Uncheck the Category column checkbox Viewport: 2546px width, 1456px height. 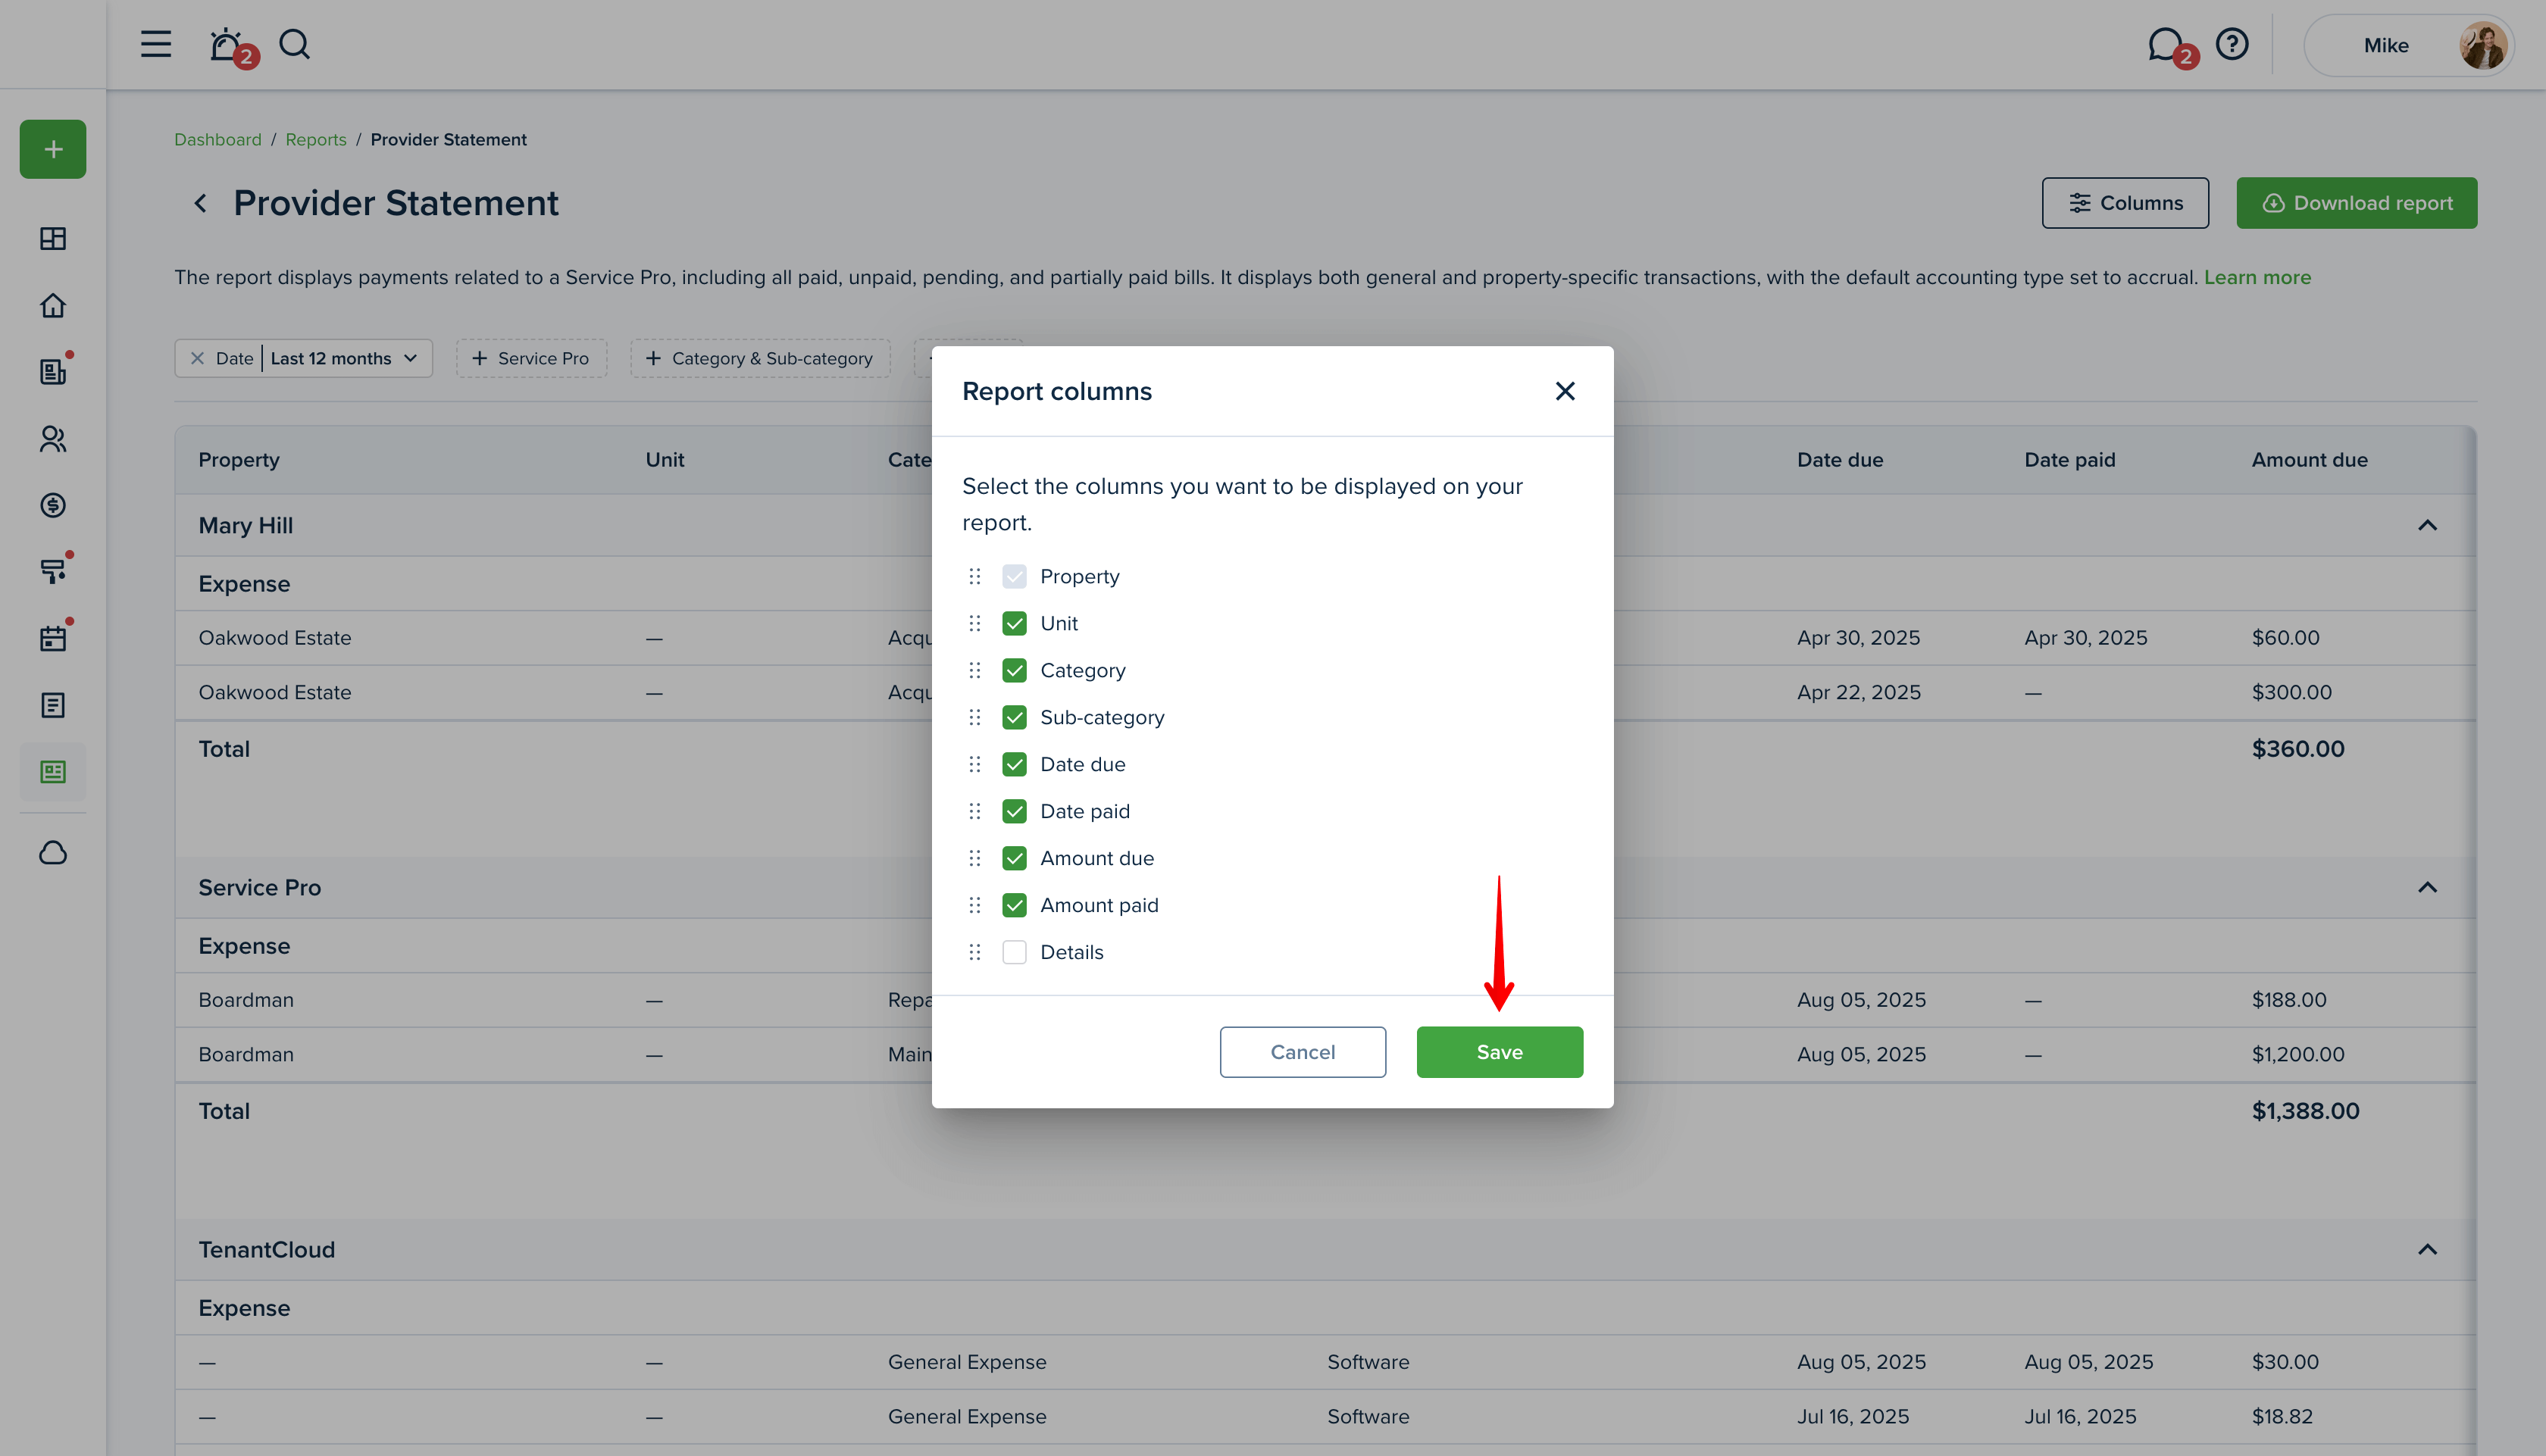click(1014, 670)
